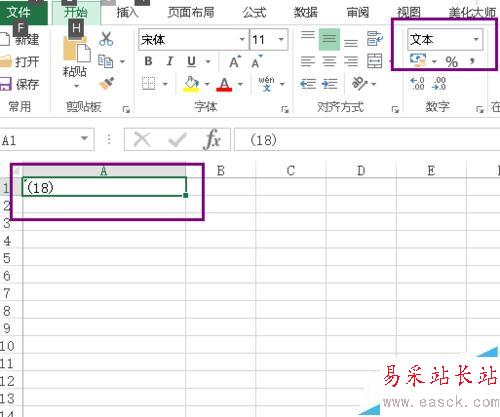Decrease indent icon

pos(308,84)
